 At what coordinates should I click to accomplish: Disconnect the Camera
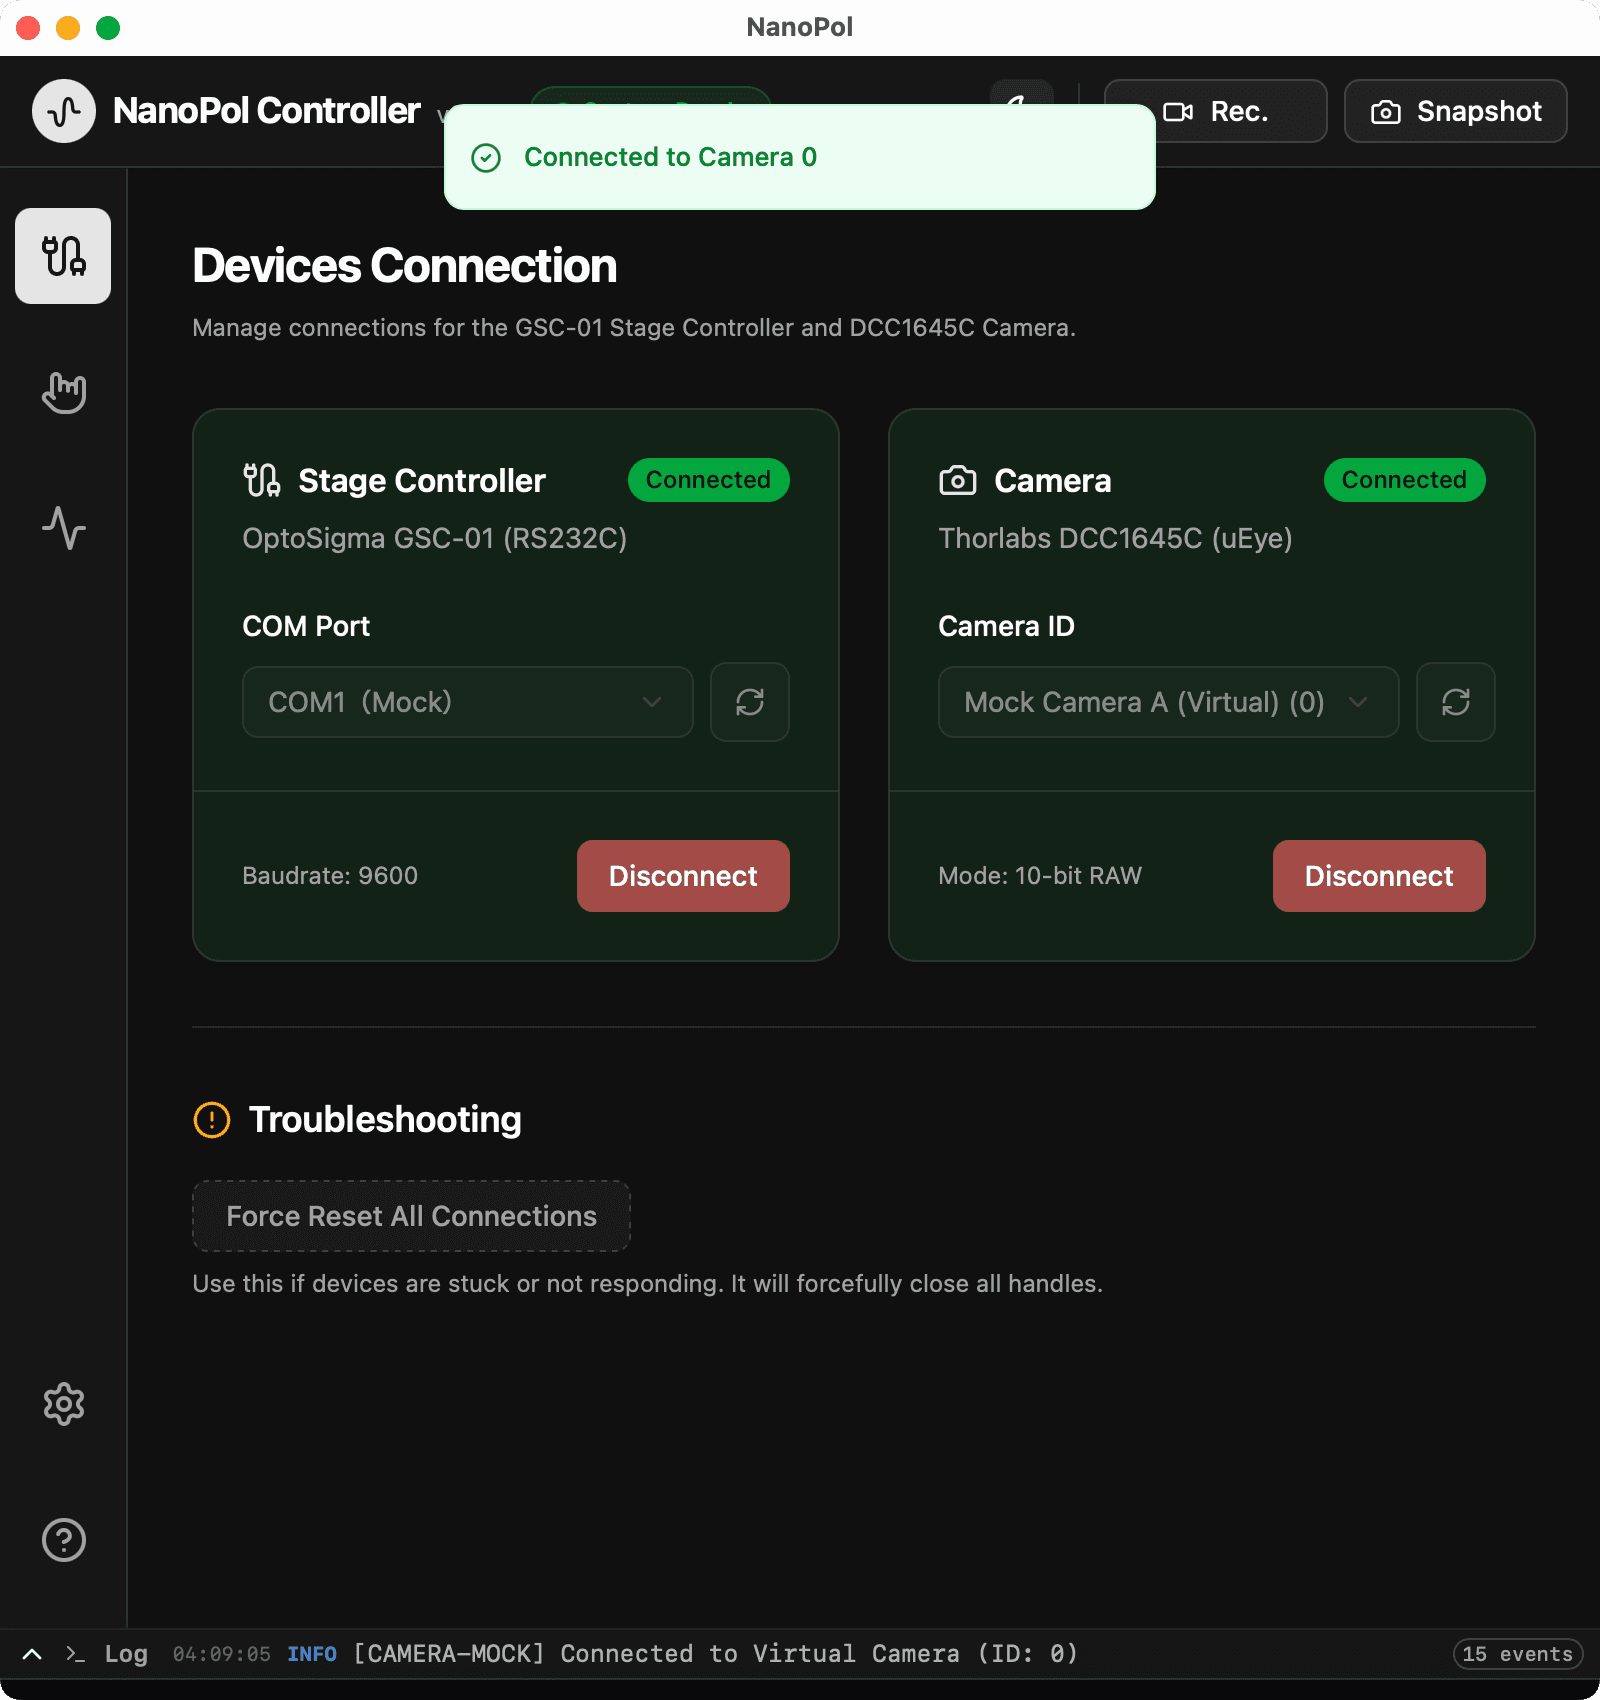tap(1379, 876)
